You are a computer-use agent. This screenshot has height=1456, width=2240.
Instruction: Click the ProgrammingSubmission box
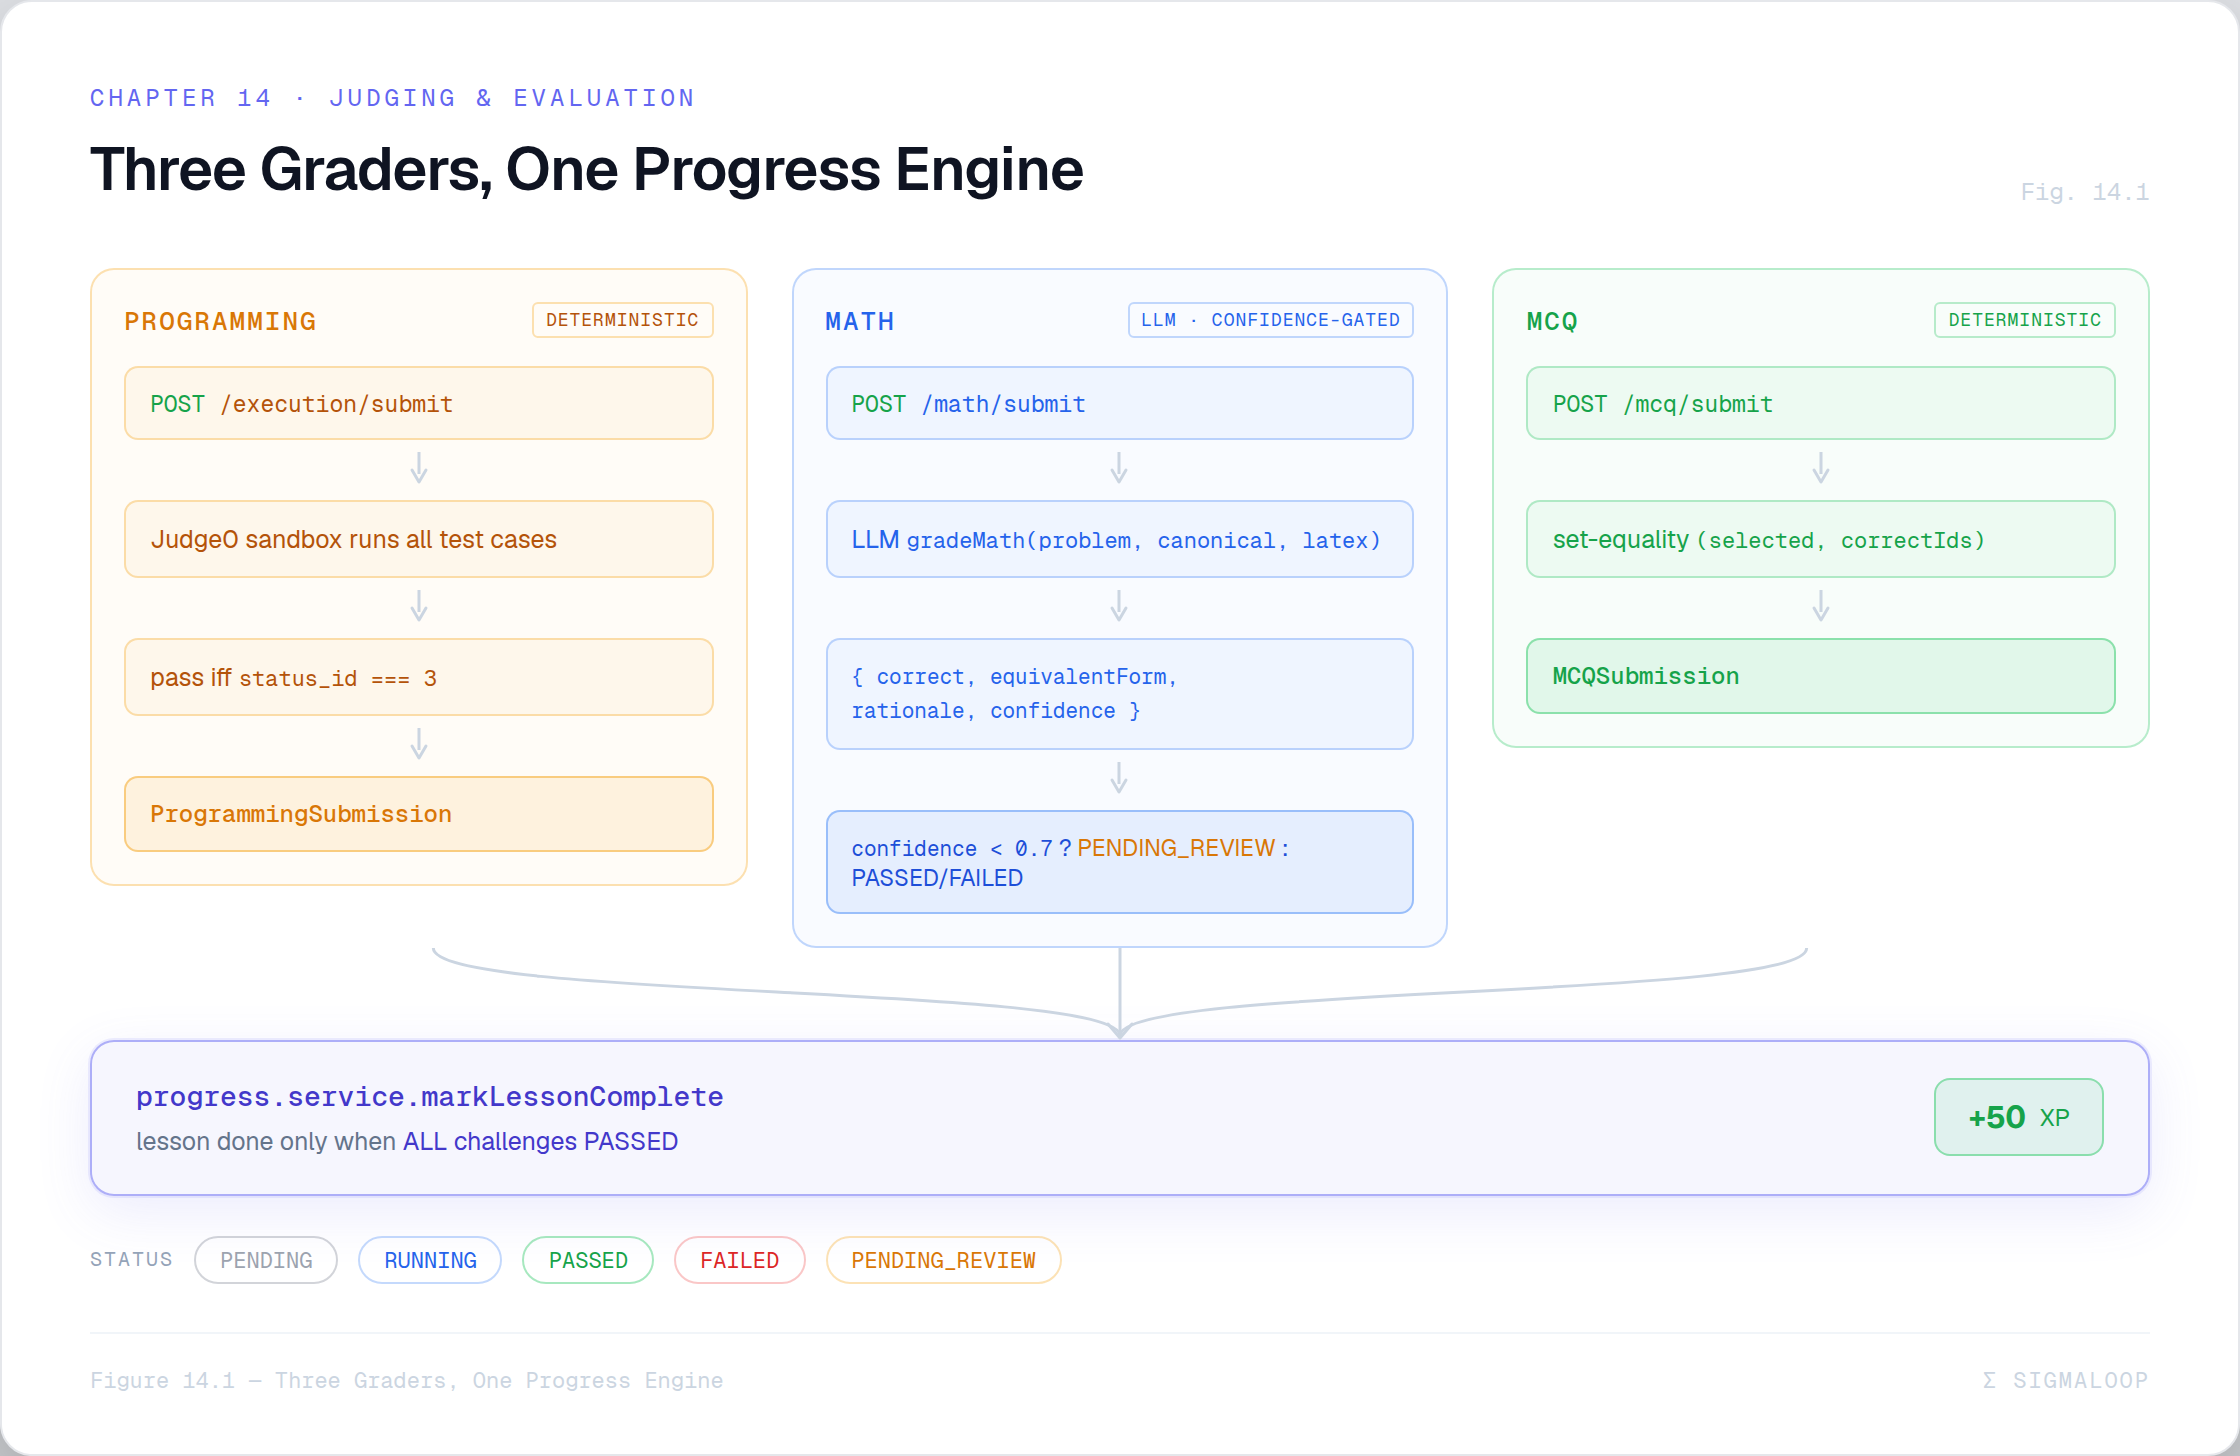[x=419, y=814]
